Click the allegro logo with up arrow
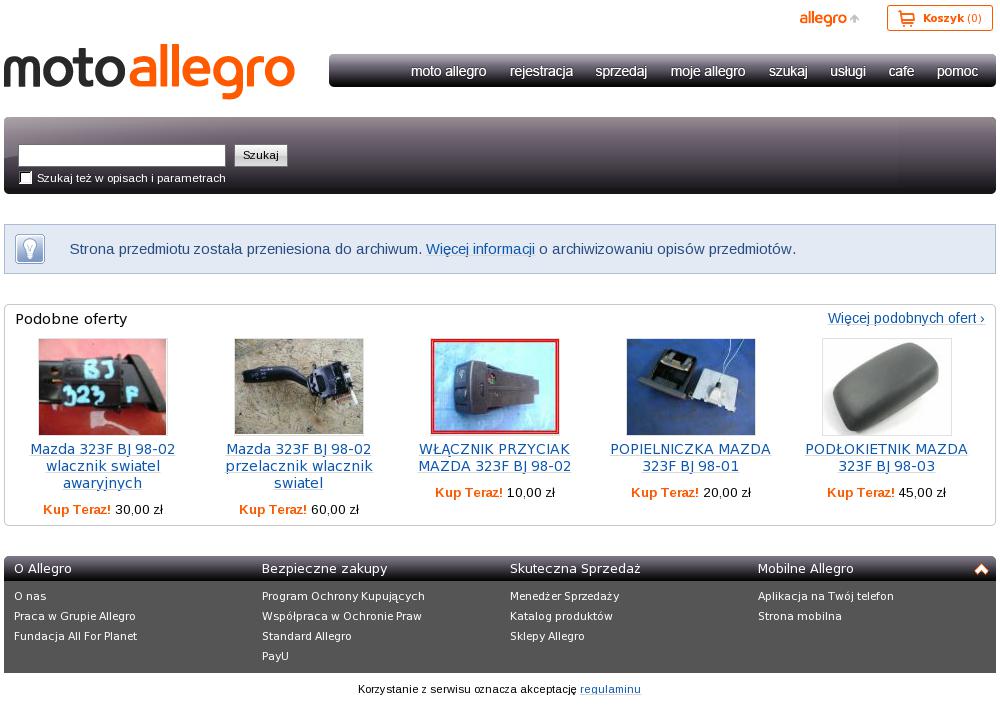This screenshot has height=709, width=1000. (x=829, y=18)
